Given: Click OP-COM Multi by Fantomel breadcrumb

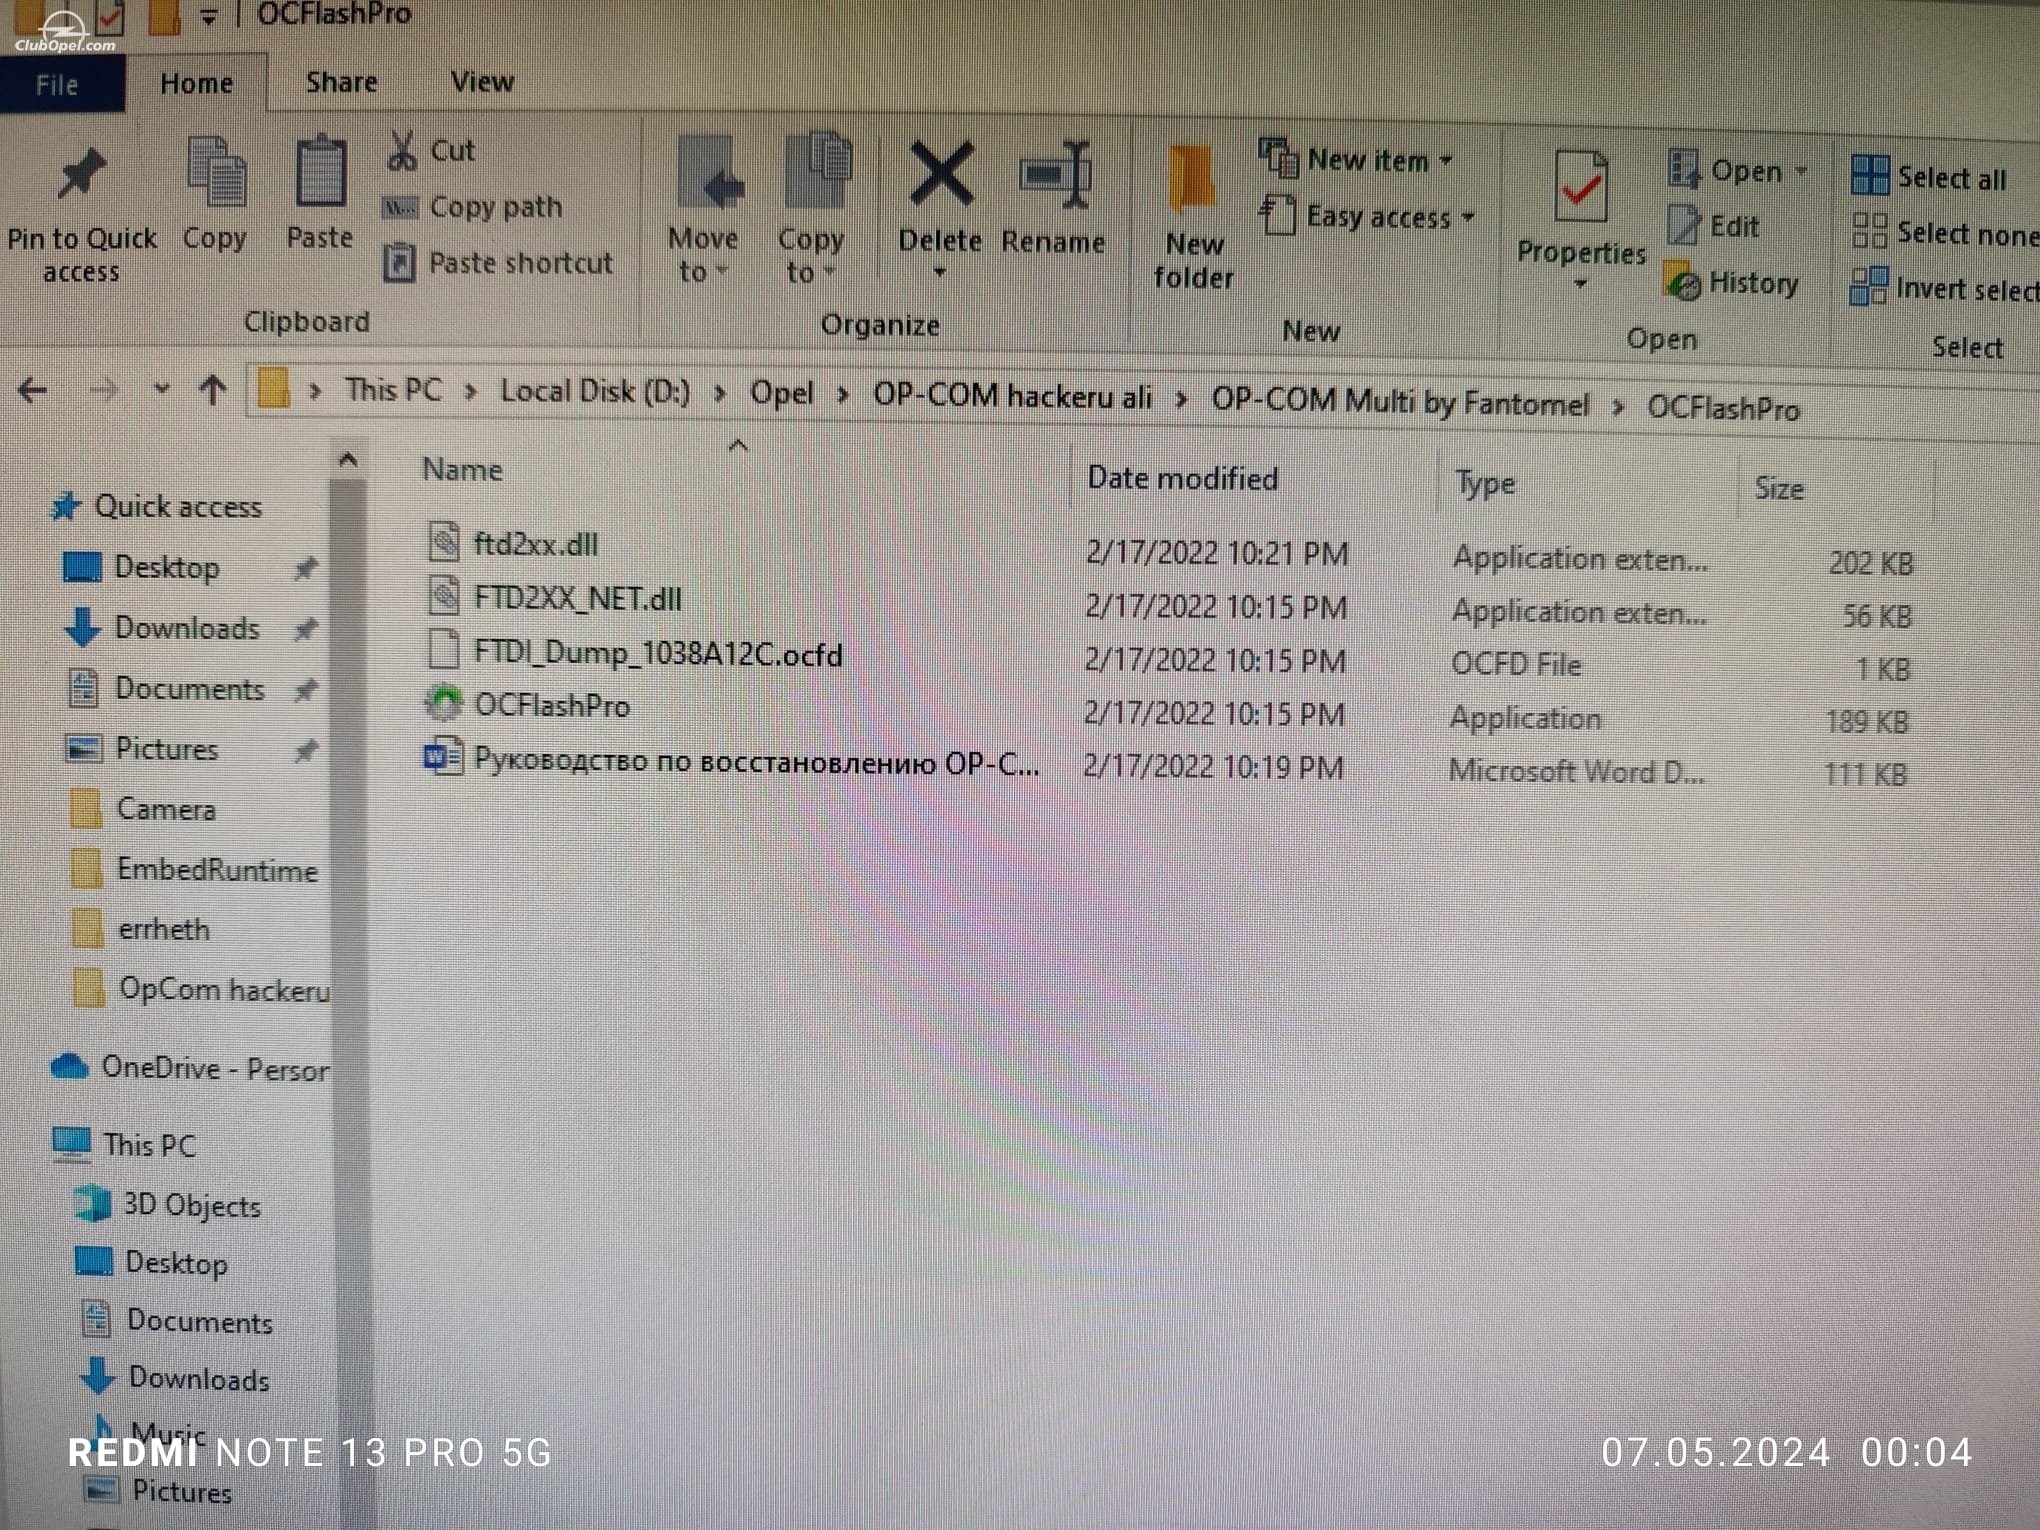Looking at the screenshot, I should tap(1400, 402).
